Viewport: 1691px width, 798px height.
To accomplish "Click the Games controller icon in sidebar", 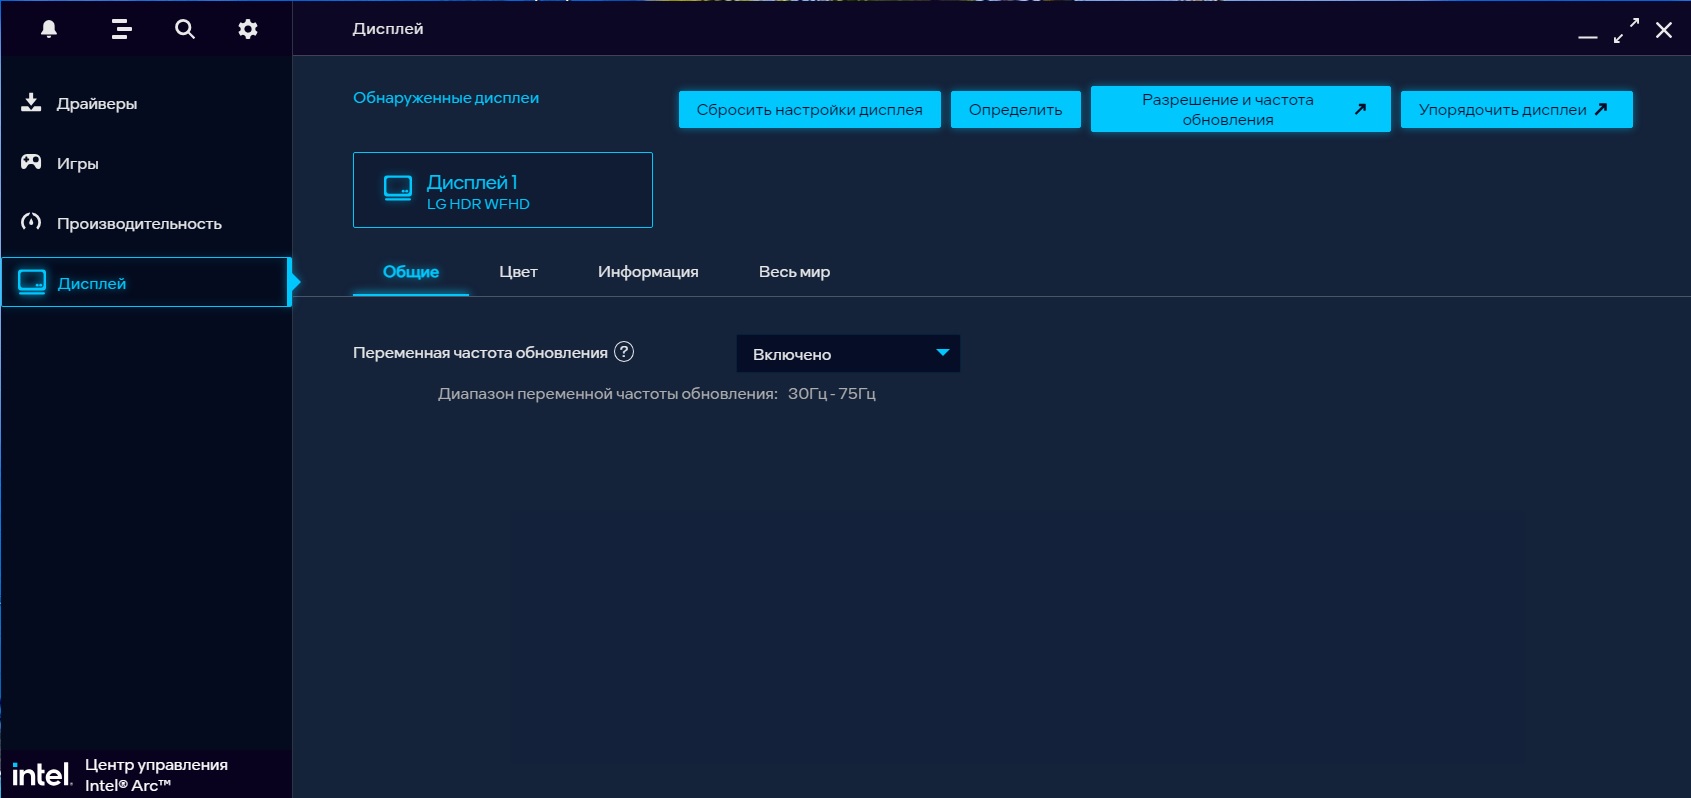I will [31, 162].
